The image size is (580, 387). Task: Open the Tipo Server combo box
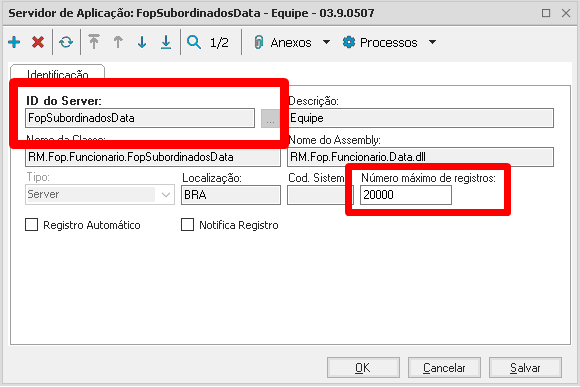tap(100, 195)
